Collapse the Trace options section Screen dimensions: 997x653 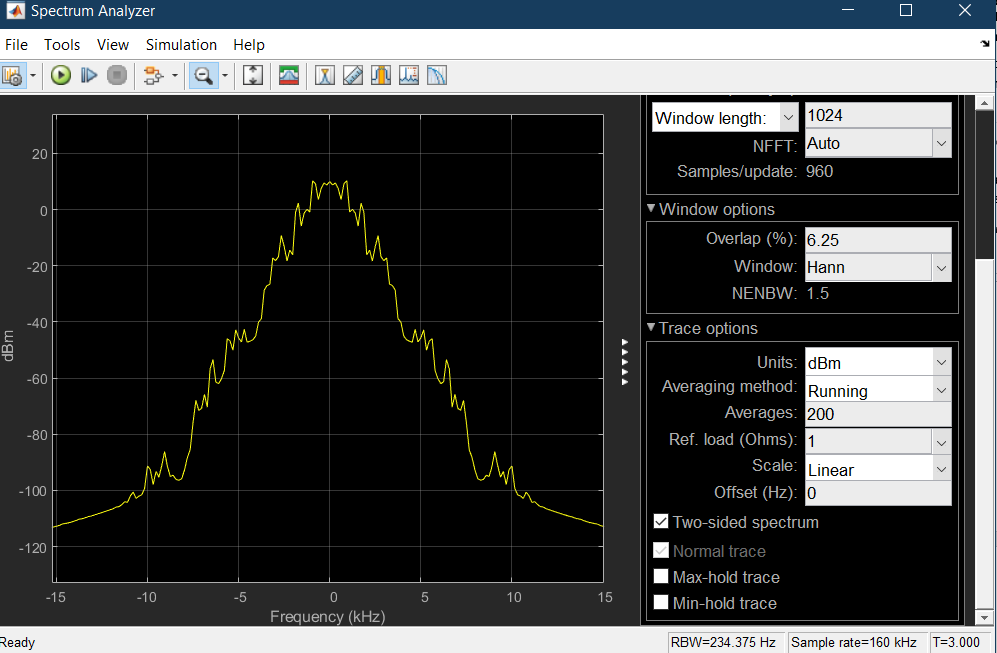click(x=653, y=328)
